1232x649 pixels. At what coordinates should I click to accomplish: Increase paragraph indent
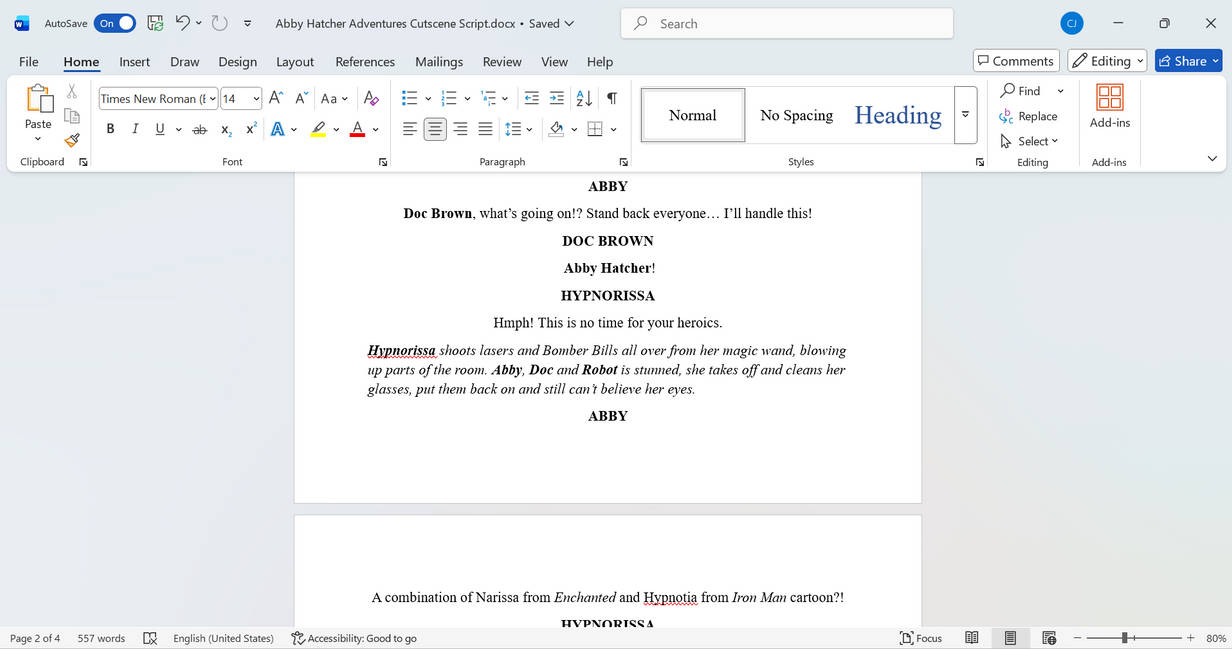point(557,98)
